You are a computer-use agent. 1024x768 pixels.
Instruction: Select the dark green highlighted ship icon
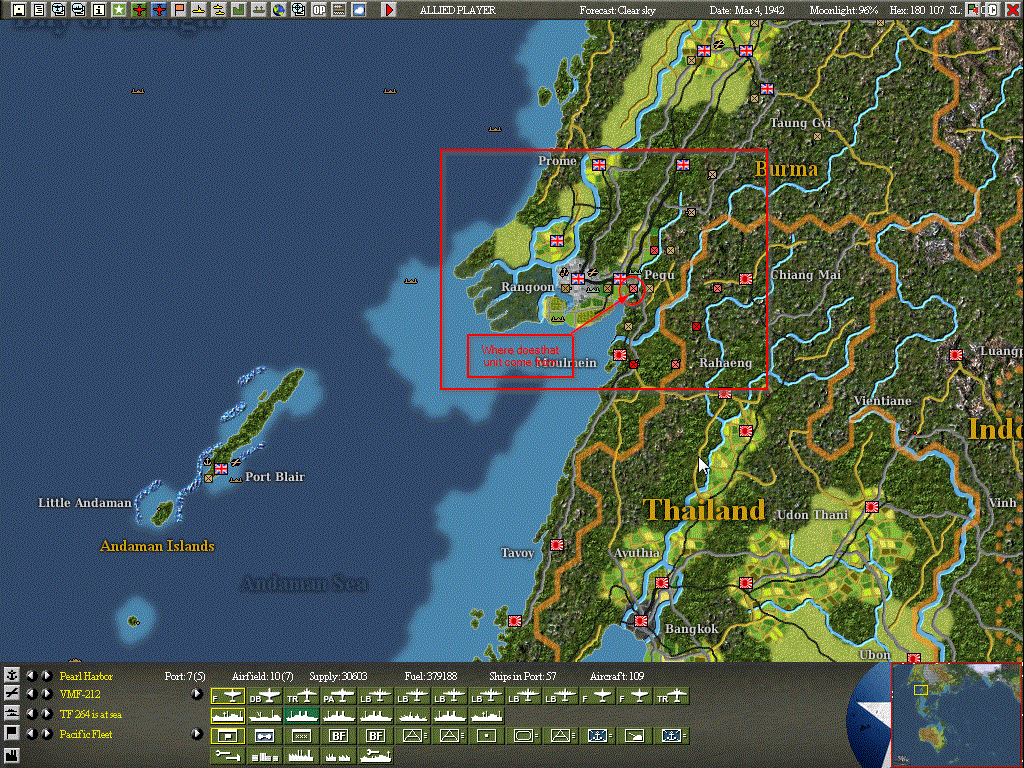[301, 716]
